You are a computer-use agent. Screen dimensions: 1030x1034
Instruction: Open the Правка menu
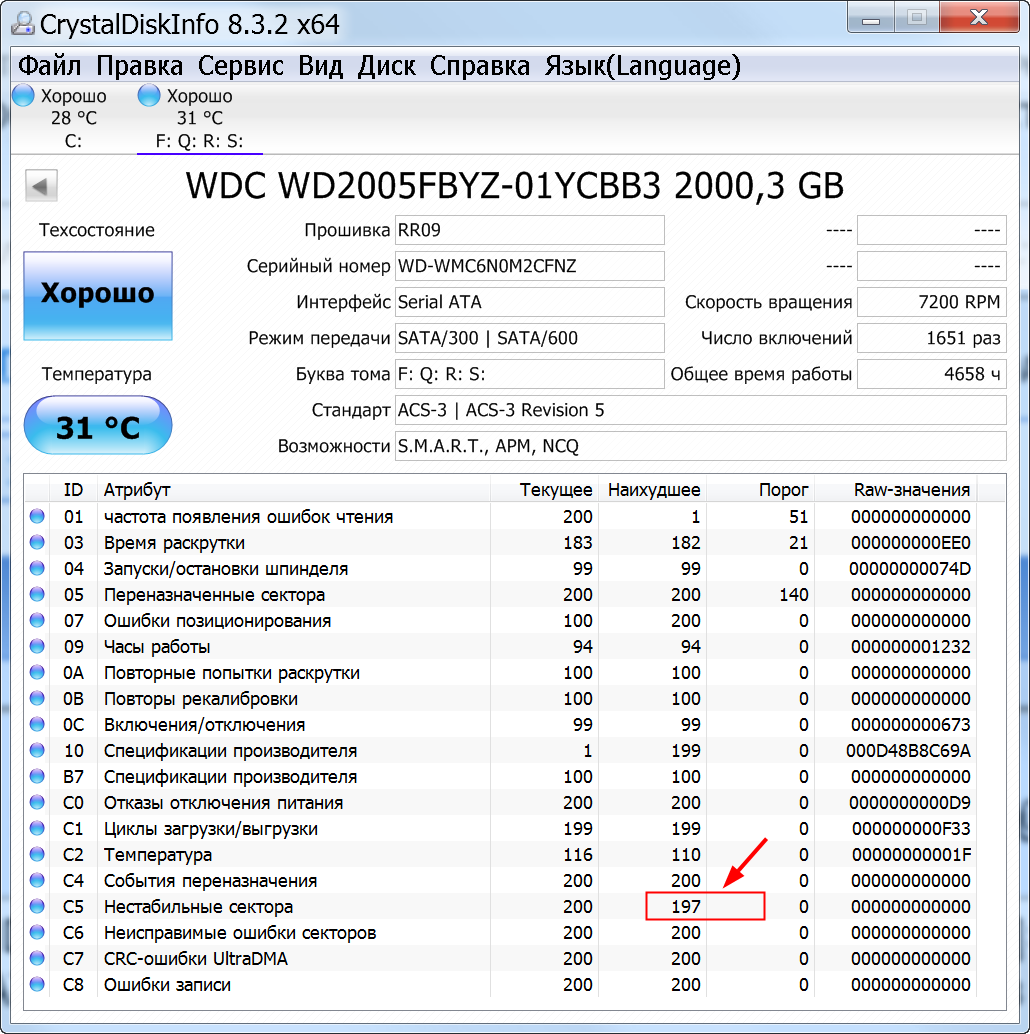coord(139,66)
